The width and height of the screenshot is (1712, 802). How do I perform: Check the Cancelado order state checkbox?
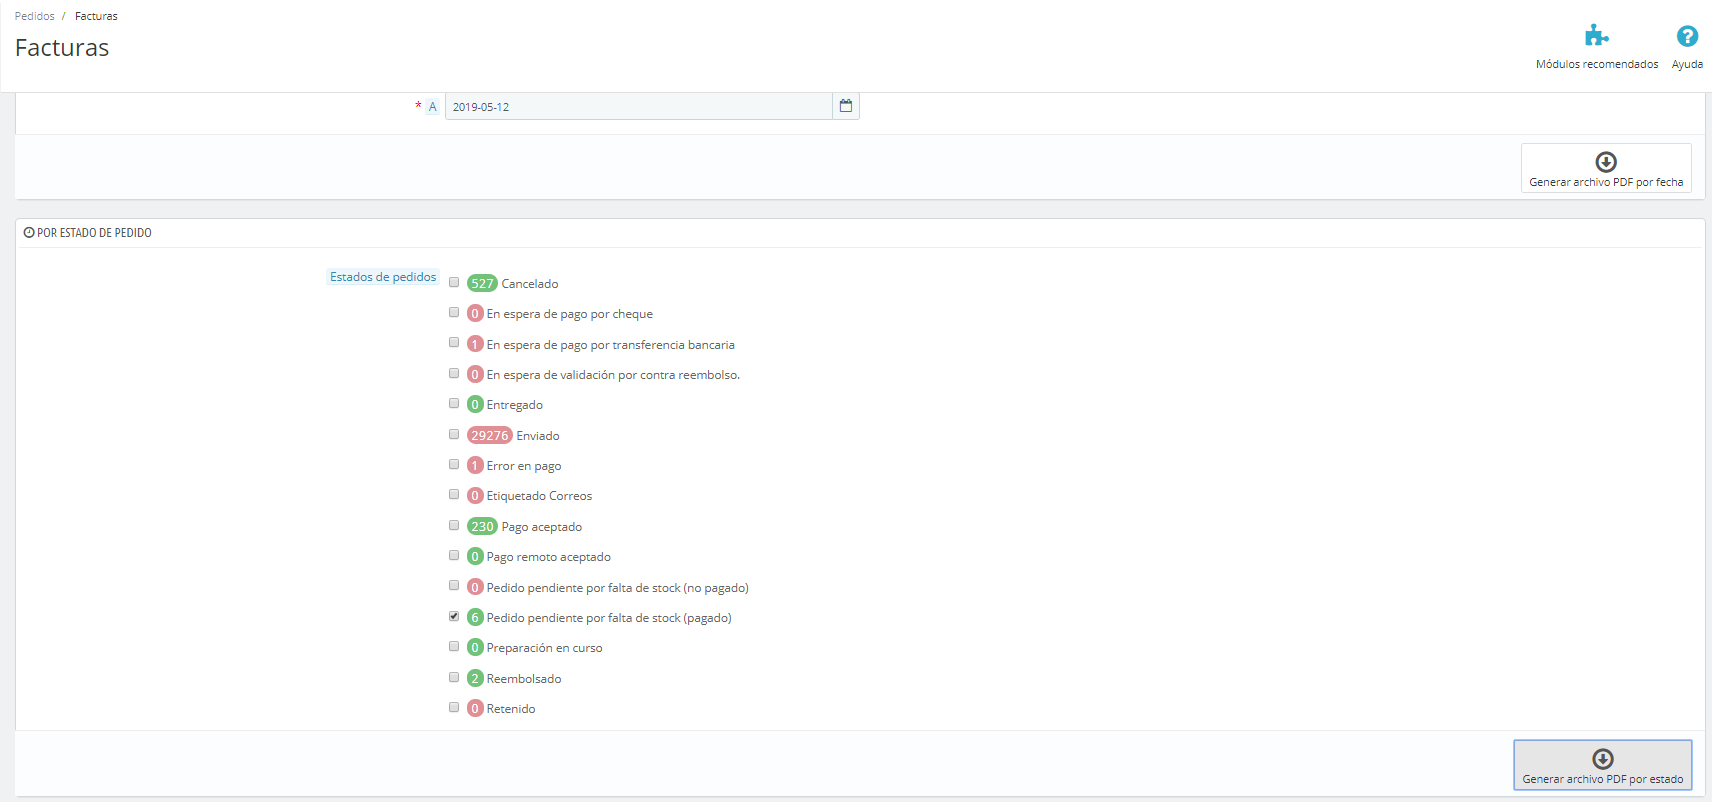(454, 282)
